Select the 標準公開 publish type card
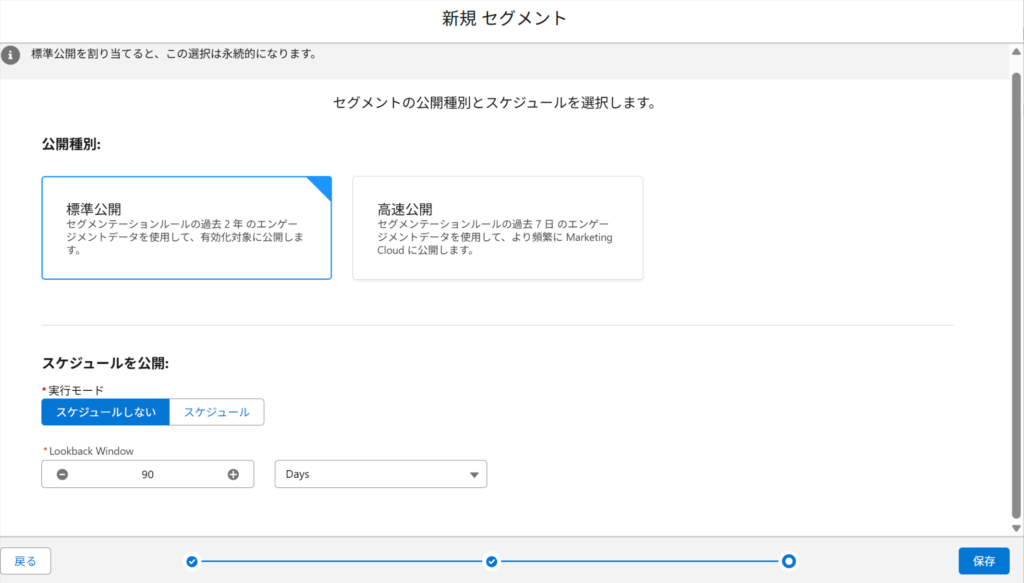 [x=187, y=228]
